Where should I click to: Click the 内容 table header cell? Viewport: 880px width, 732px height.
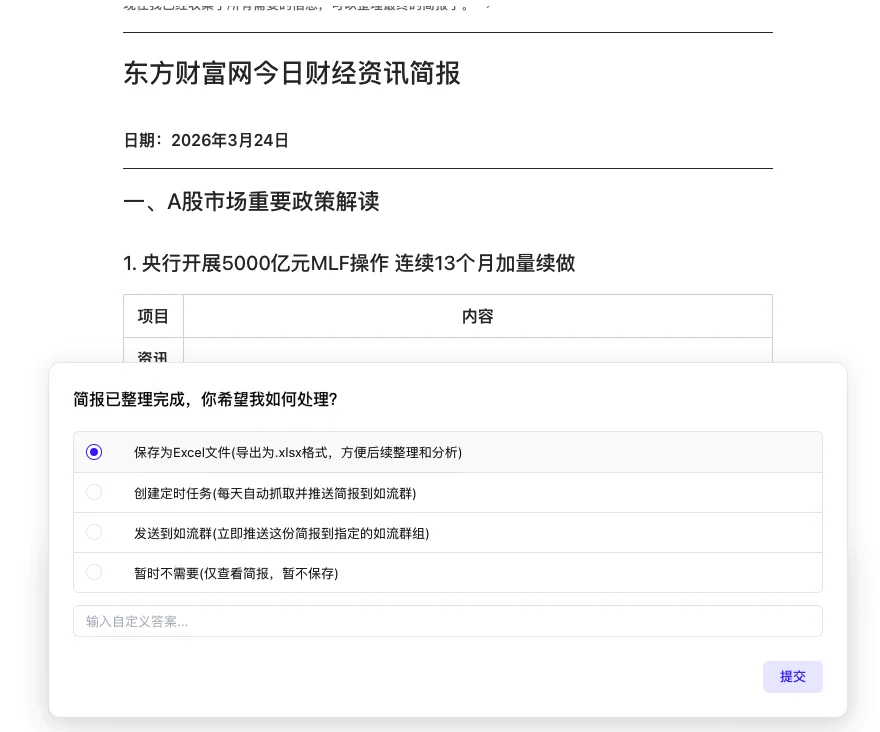tap(477, 316)
